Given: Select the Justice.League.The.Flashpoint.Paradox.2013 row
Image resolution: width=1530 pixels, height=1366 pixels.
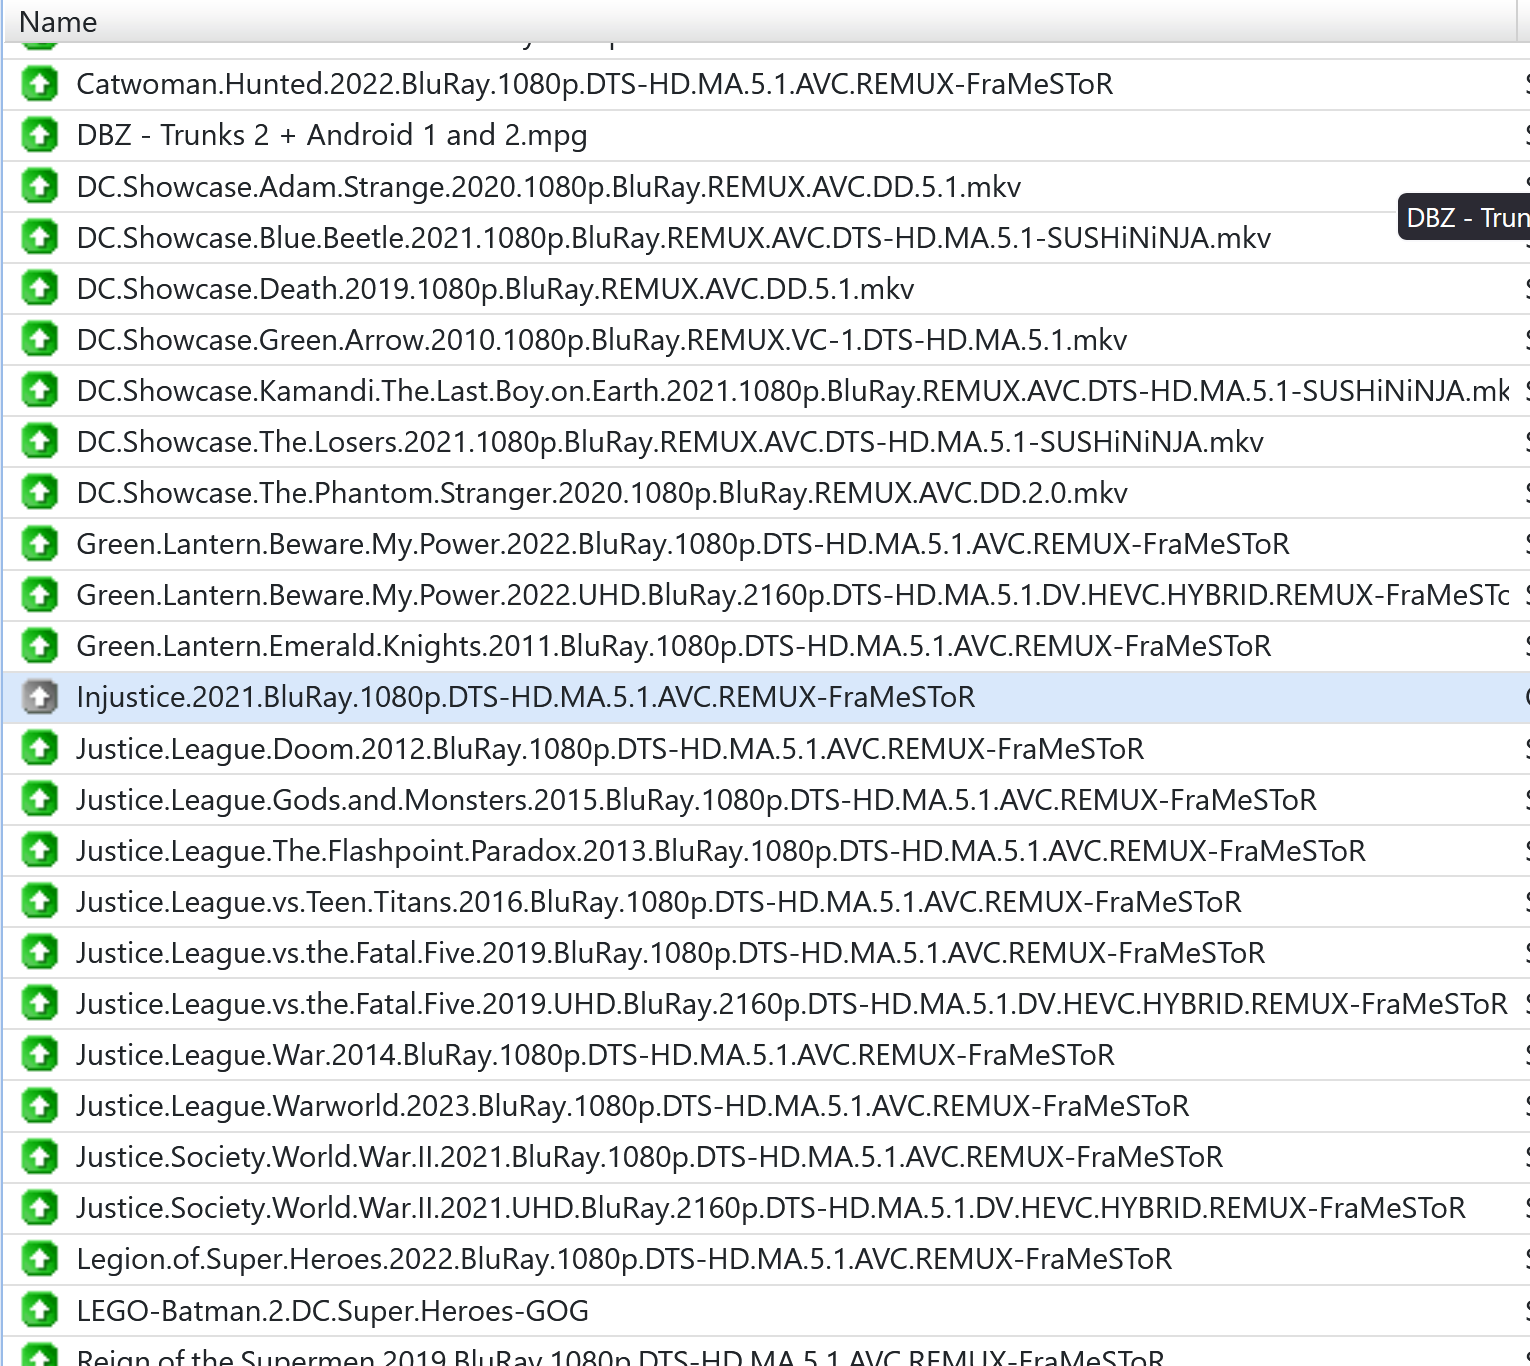Looking at the screenshot, I should click(720, 851).
